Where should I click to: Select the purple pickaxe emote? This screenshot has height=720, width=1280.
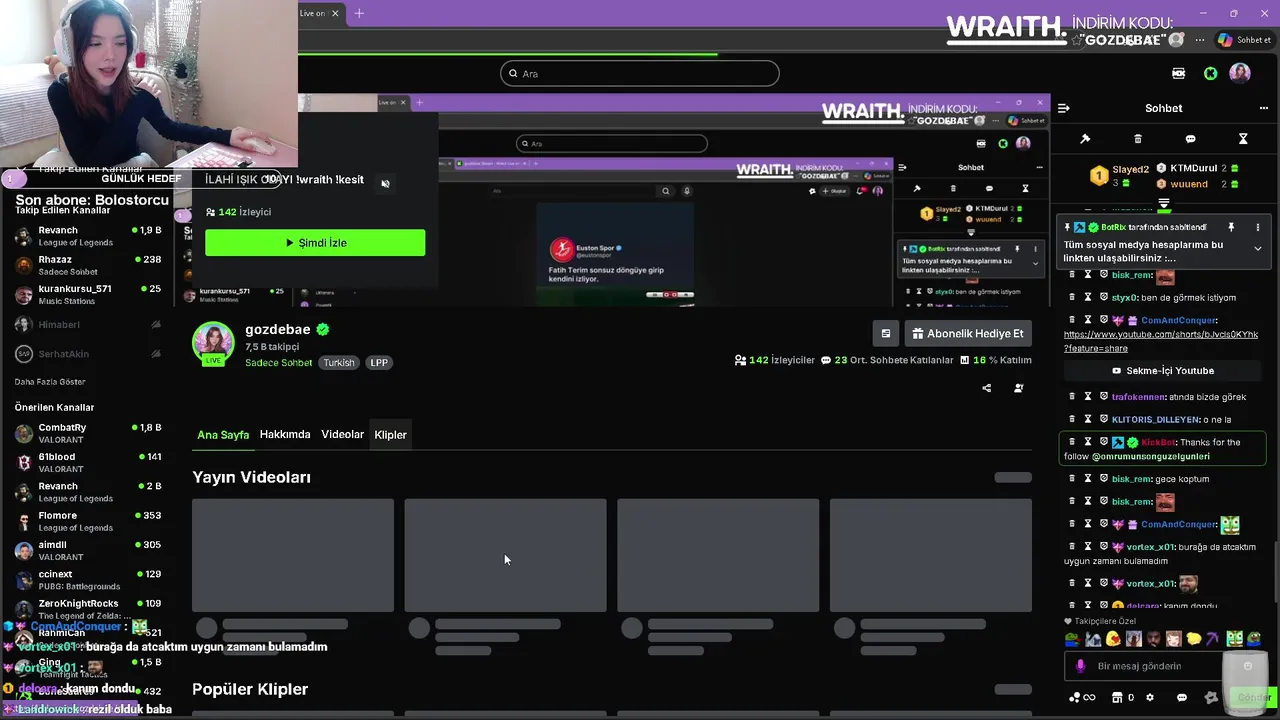[x=1212, y=639]
